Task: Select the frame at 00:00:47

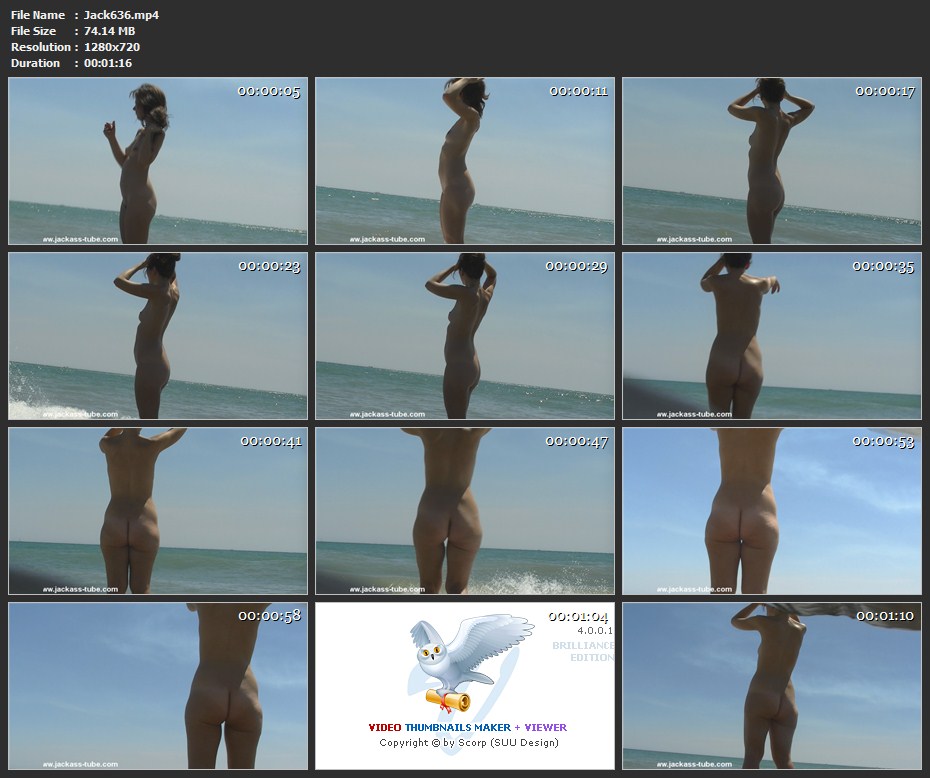Action: tap(465, 511)
